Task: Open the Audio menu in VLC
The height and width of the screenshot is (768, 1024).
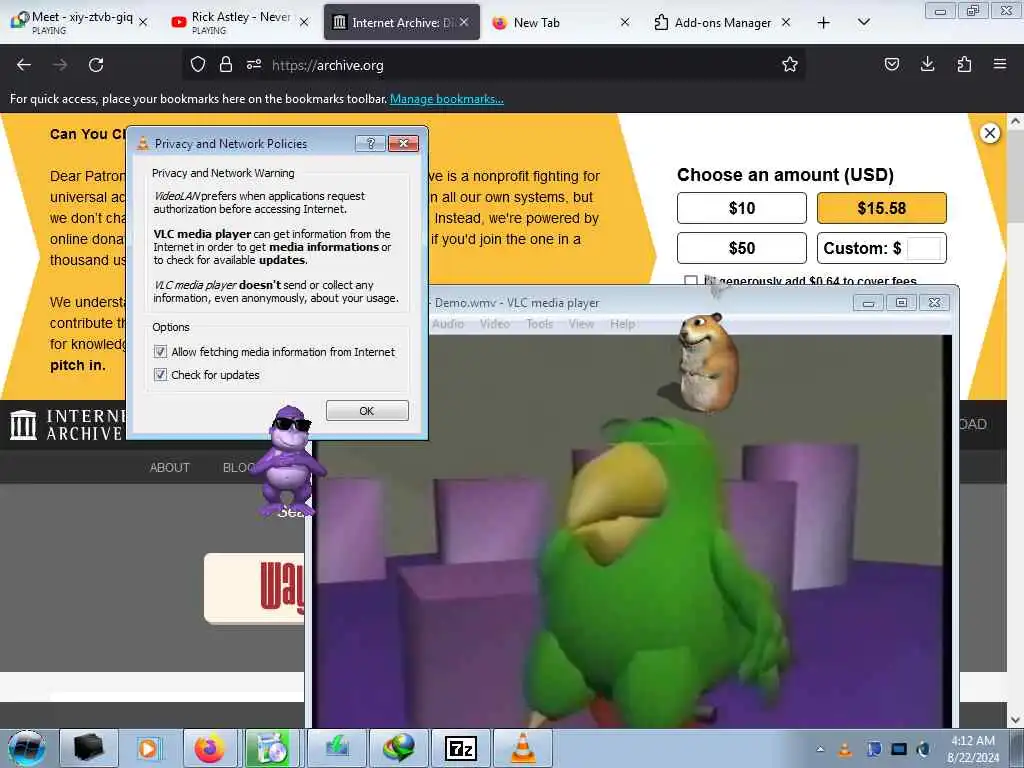Action: (x=448, y=324)
